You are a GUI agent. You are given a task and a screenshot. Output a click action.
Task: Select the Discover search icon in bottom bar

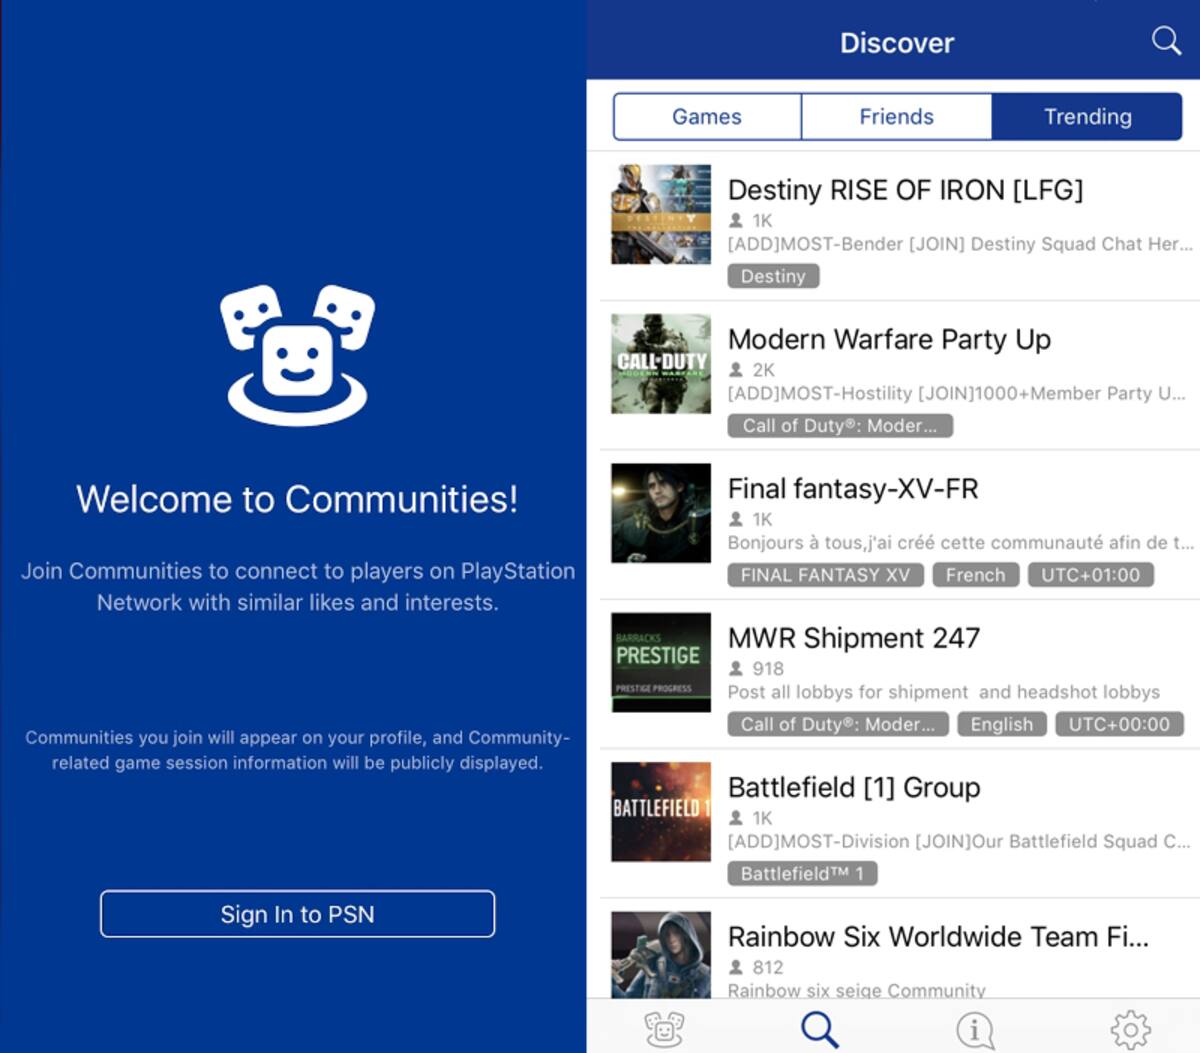pyautogui.click(x=819, y=1028)
